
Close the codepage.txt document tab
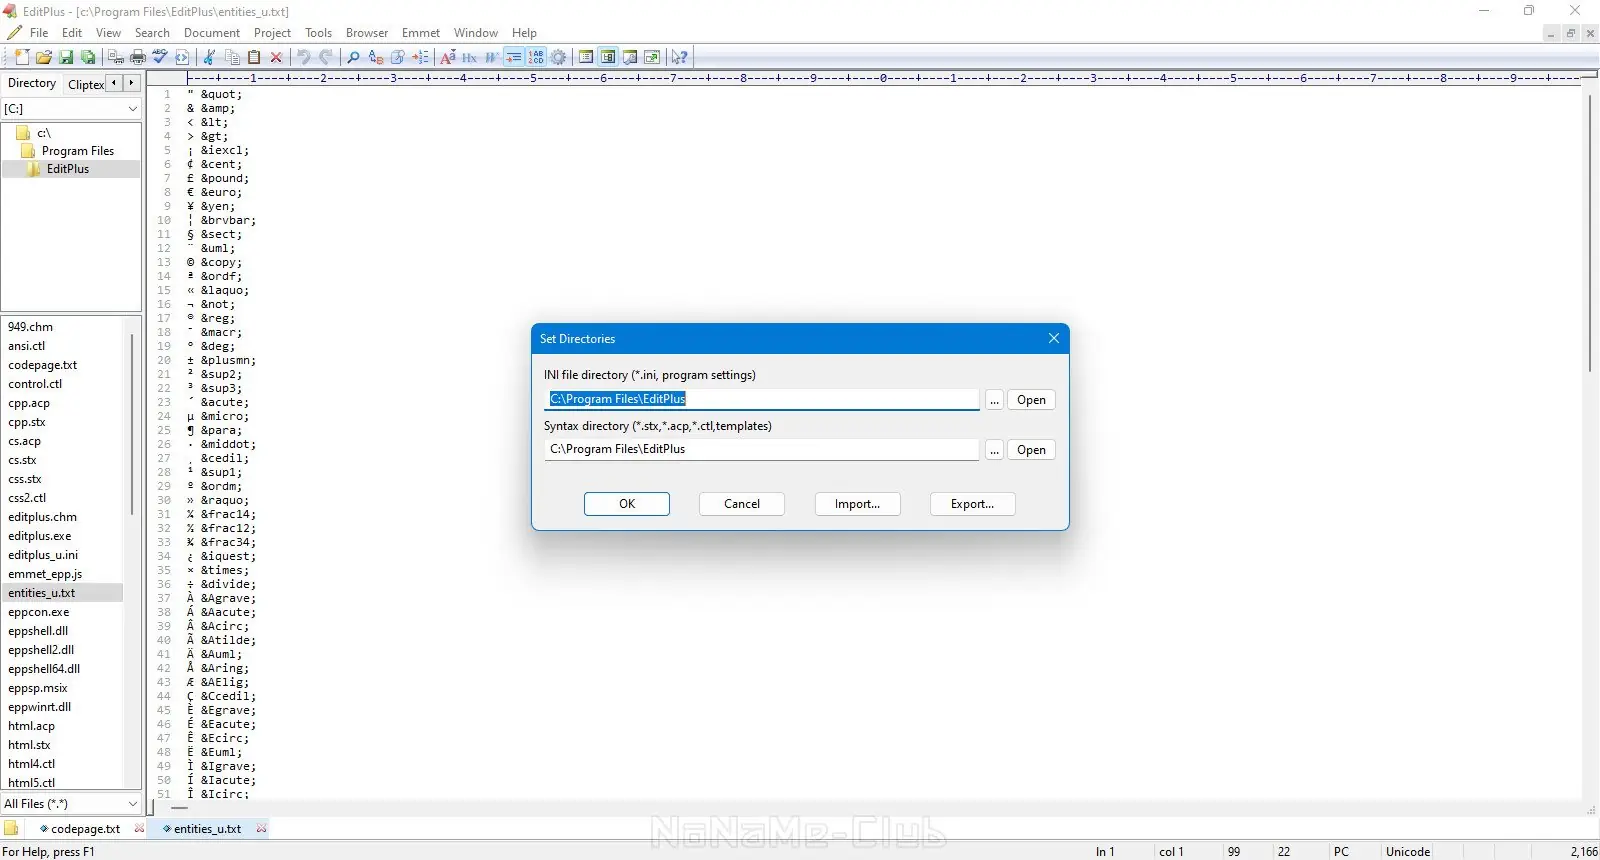[139, 828]
